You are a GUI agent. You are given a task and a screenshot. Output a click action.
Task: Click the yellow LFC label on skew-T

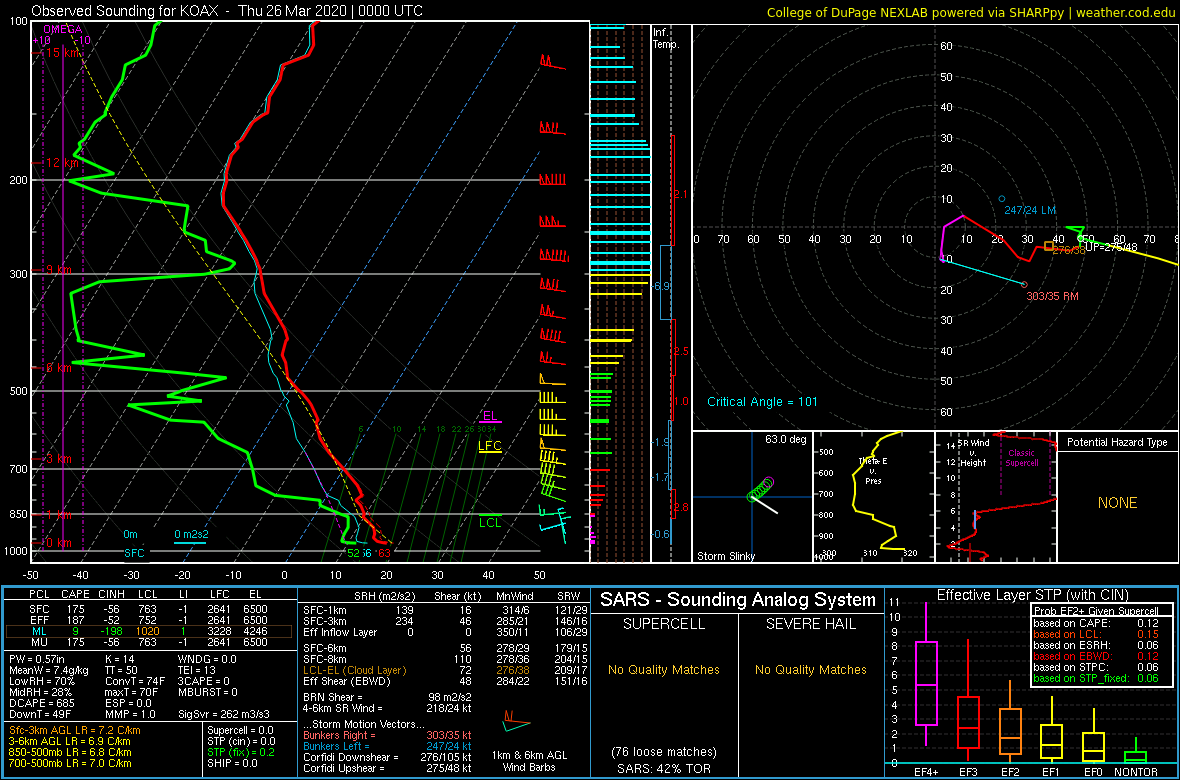point(489,446)
